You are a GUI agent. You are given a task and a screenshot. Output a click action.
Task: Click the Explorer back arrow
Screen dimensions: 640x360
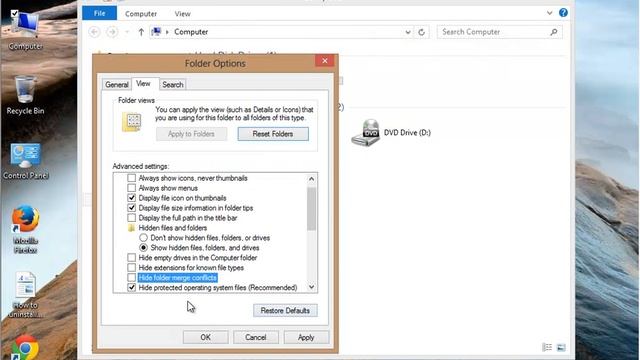point(94,32)
